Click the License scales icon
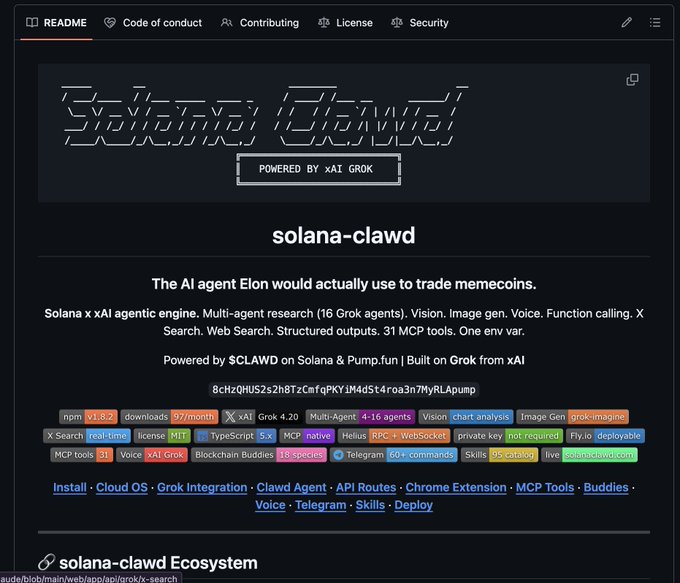Screen dimensions: 680x583 [x=324, y=23]
